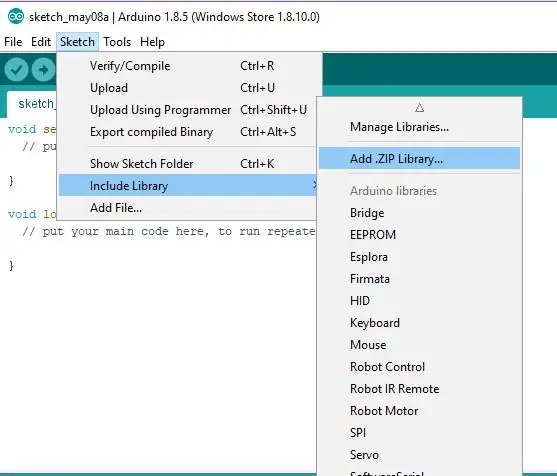Include the Esplora library
Screen dimensions: 557x476
[x=420, y=257]
